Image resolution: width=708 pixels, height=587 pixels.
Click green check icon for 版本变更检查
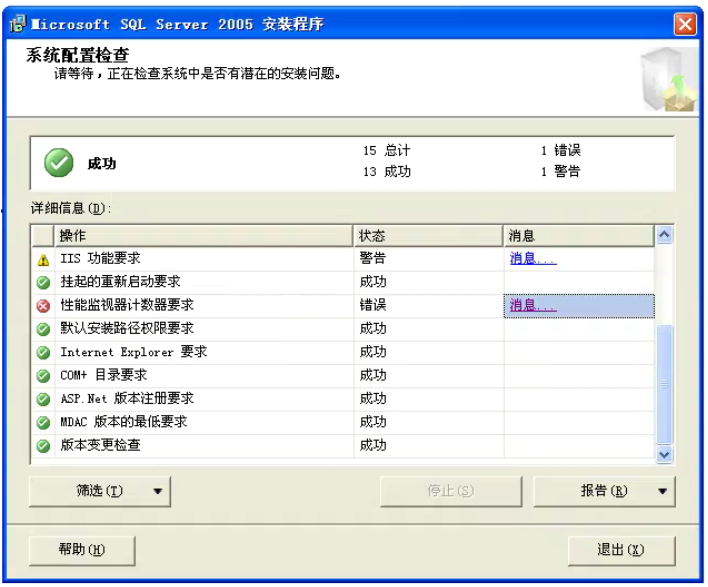pos(43,446)
